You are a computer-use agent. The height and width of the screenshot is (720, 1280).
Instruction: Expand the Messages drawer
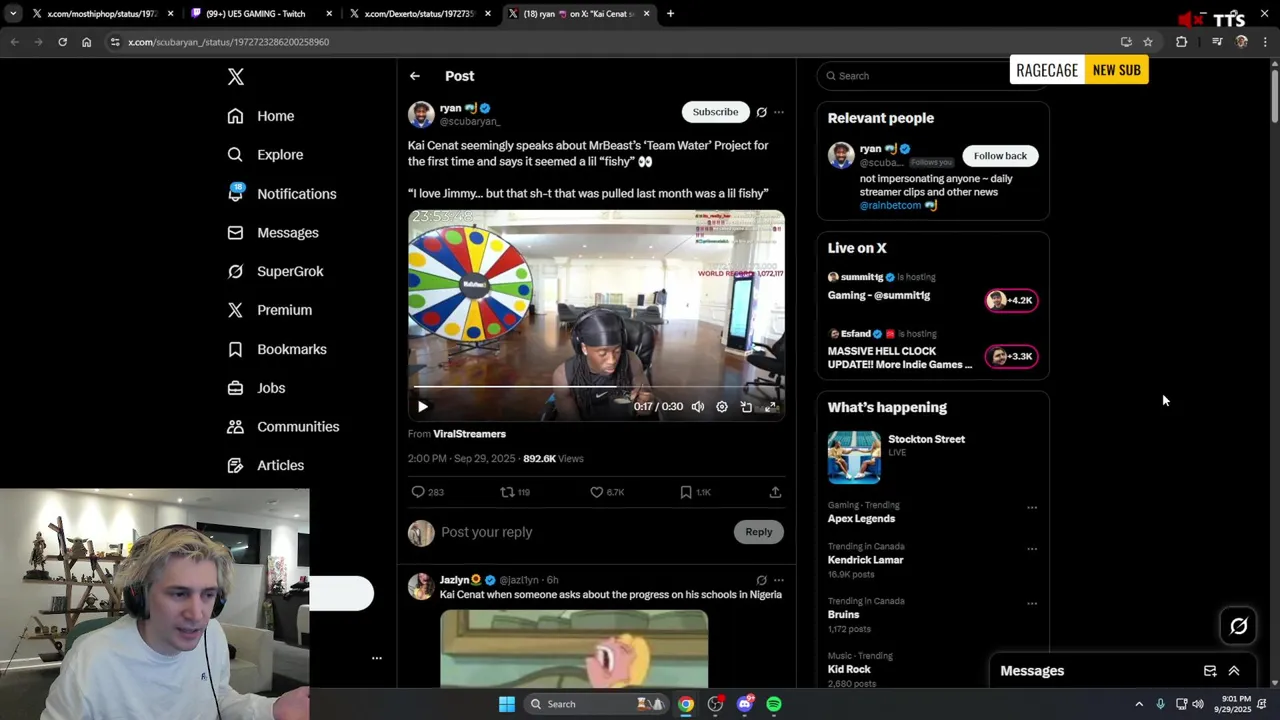1234,671
